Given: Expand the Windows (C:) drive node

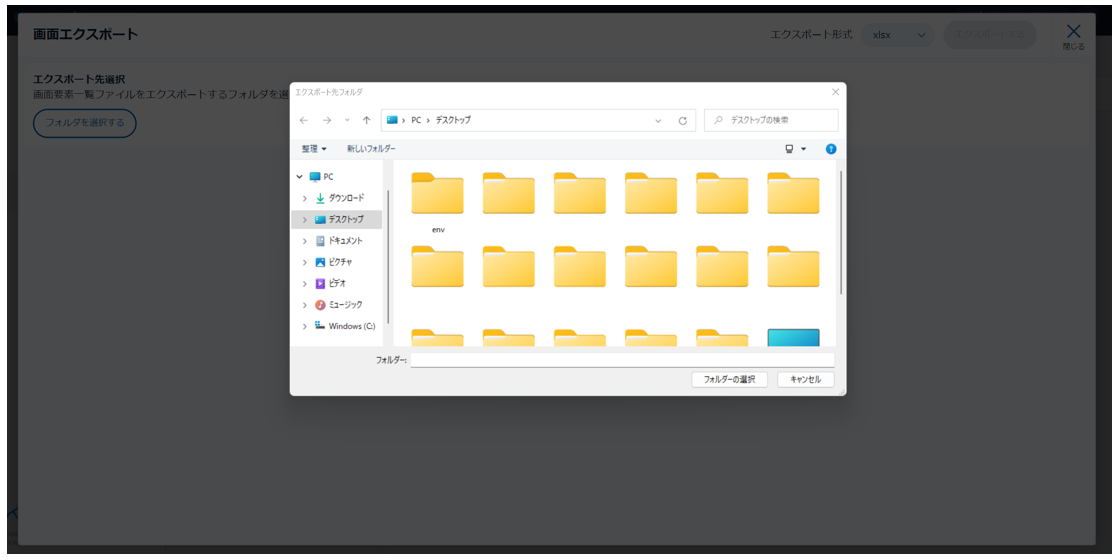Looking at the screenshot, I should pyautogui.click(x=305, y=327).
